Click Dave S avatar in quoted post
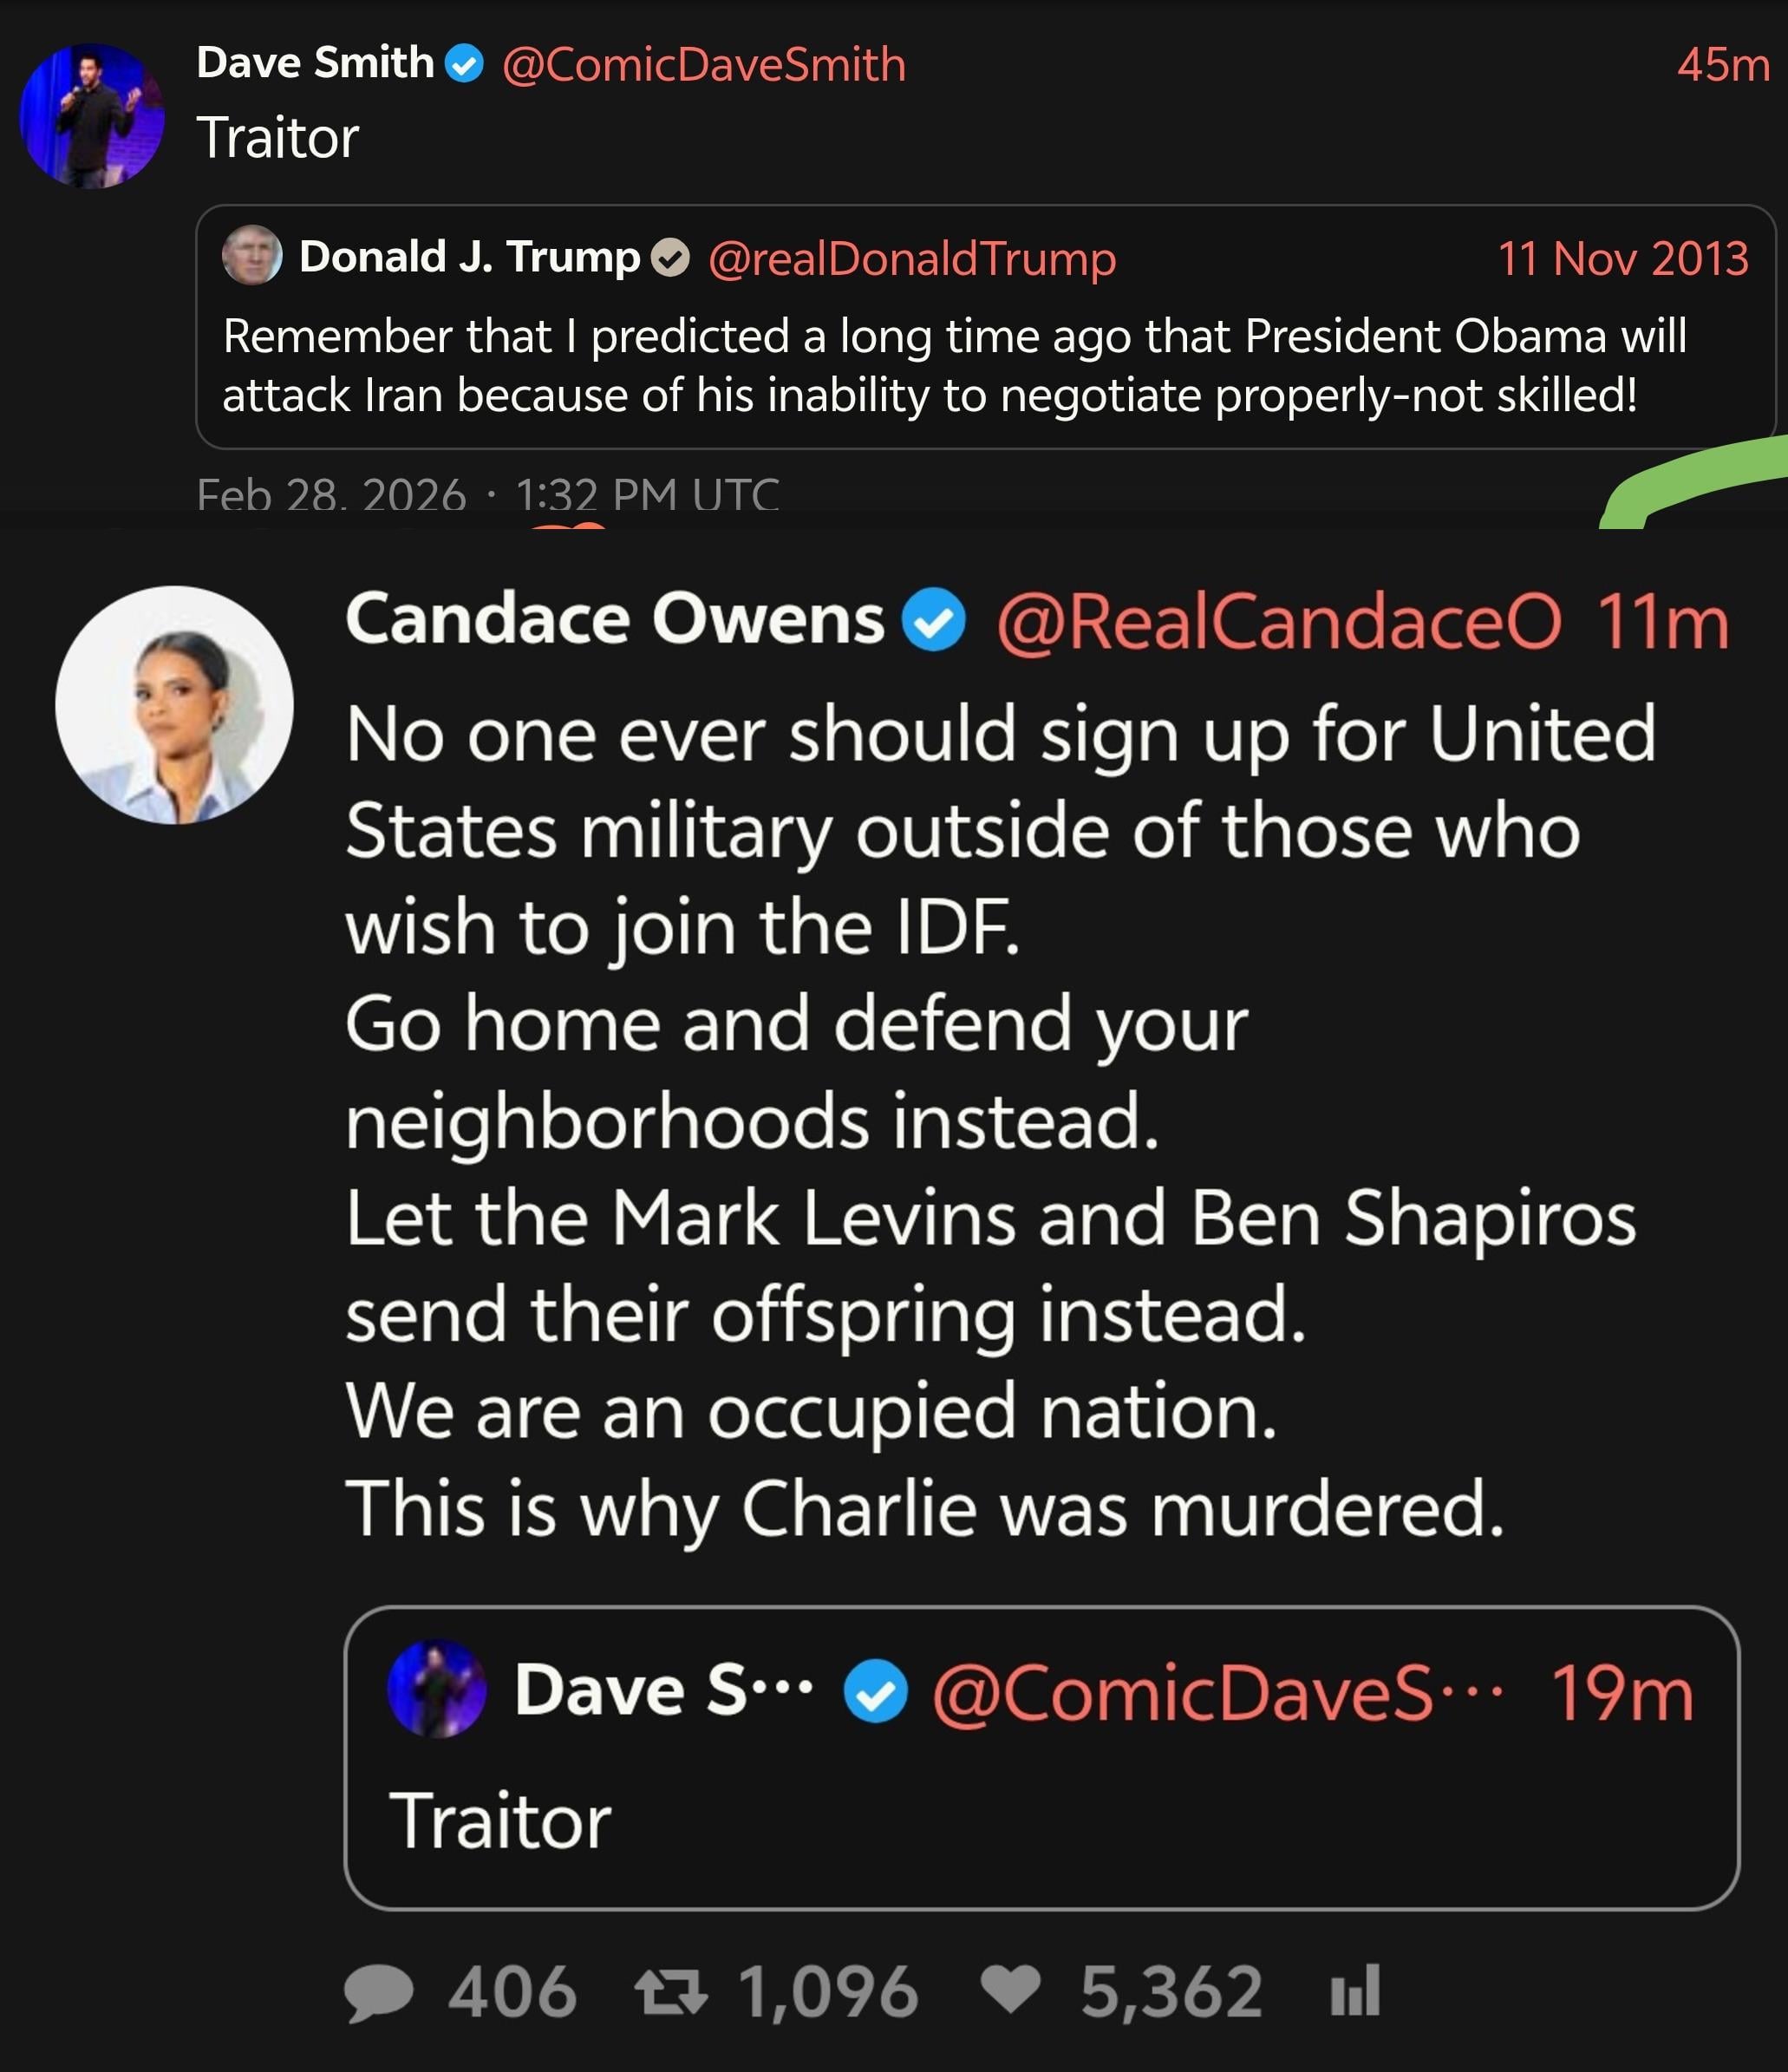The width and height of the screenshot is (1788, 2072). pyautogui.click(x=436, y=1689)
